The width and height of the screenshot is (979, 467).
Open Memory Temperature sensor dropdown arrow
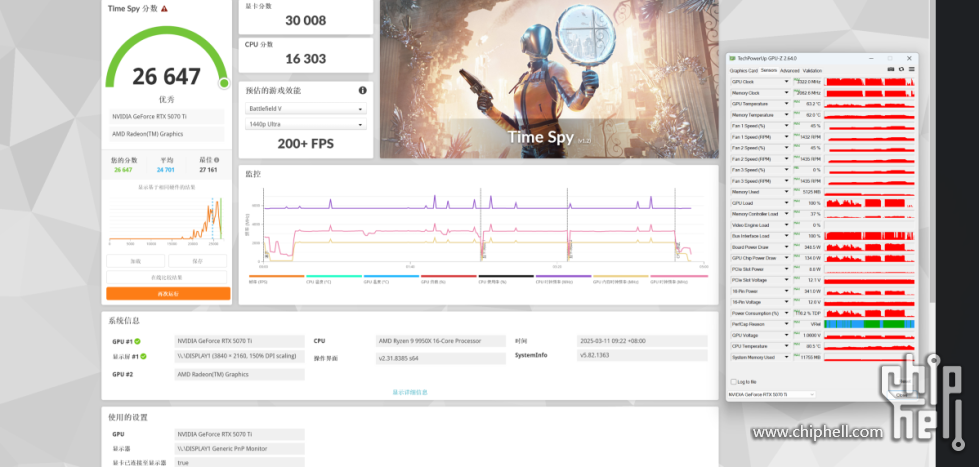tap(788, 115)
